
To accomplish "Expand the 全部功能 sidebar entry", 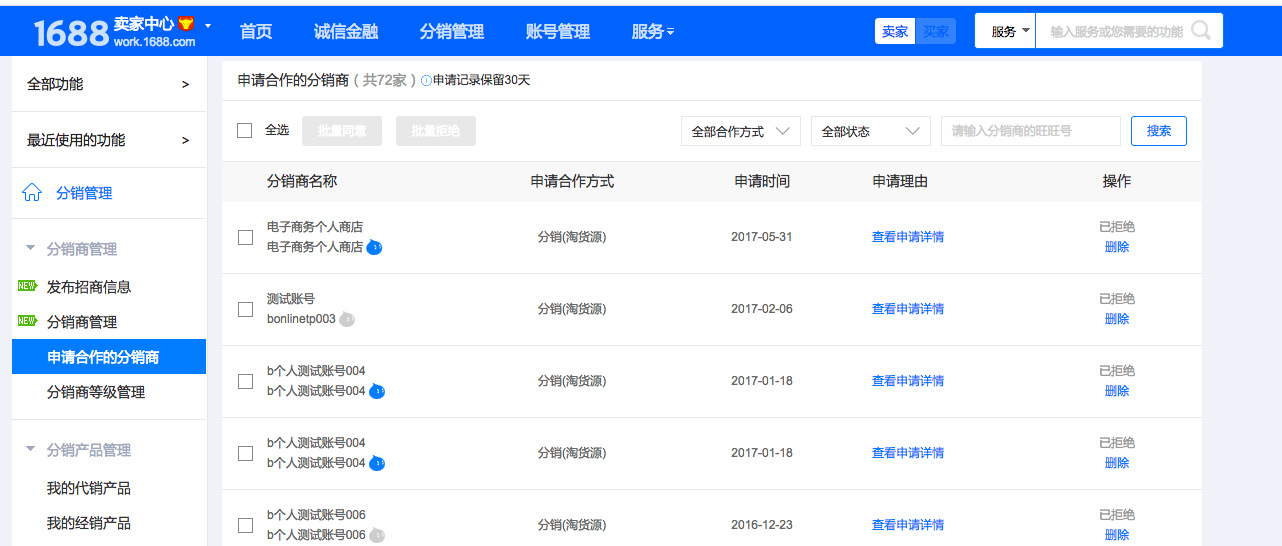I will pyautogui.click(x=108, y=84).
